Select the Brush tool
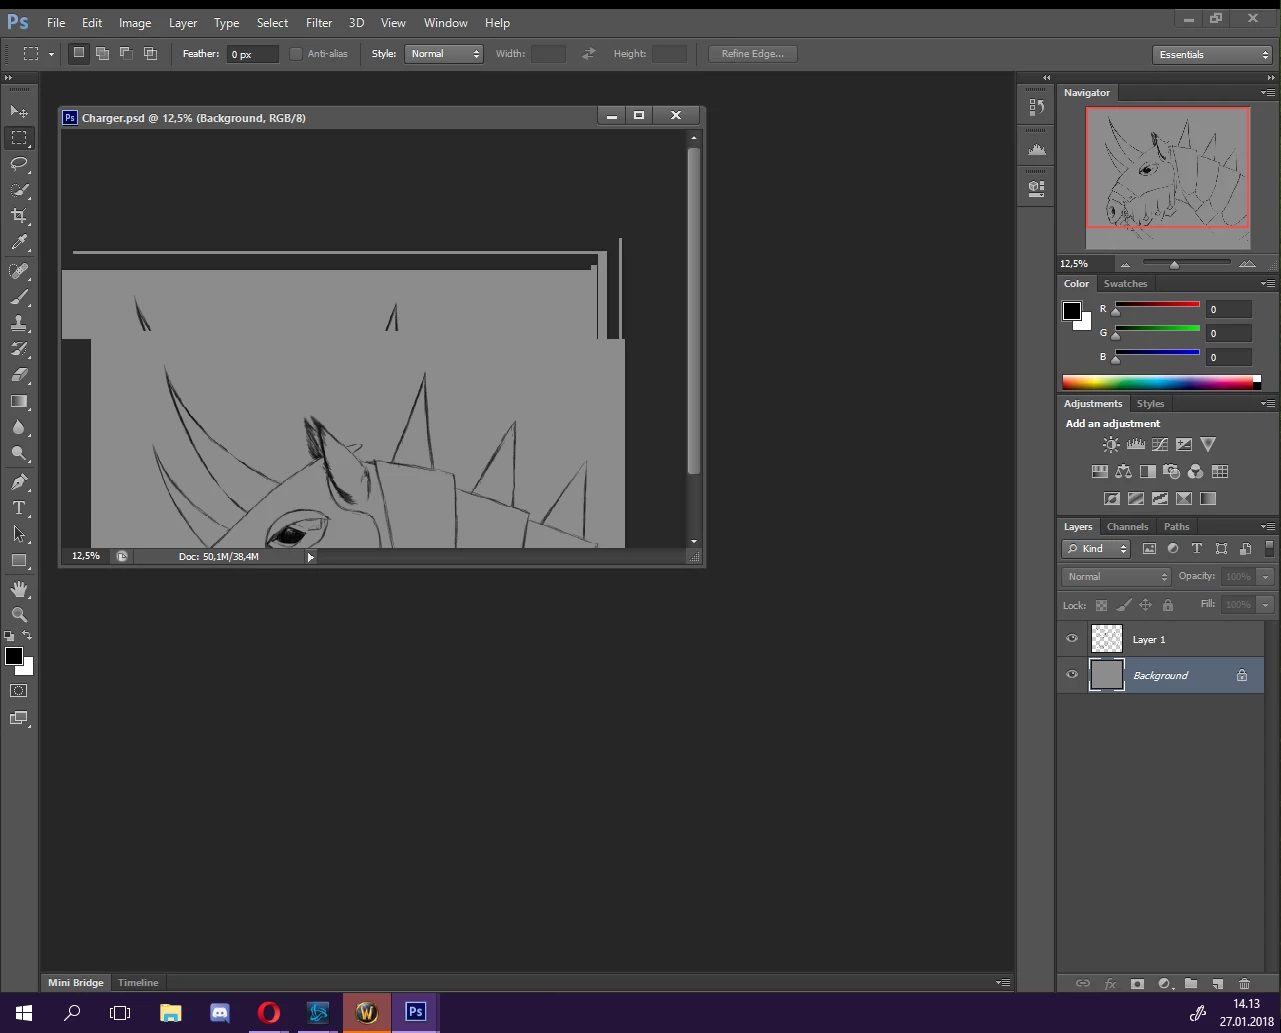The width and height of the screenshot is (1281, 1033). coord(19,297)
